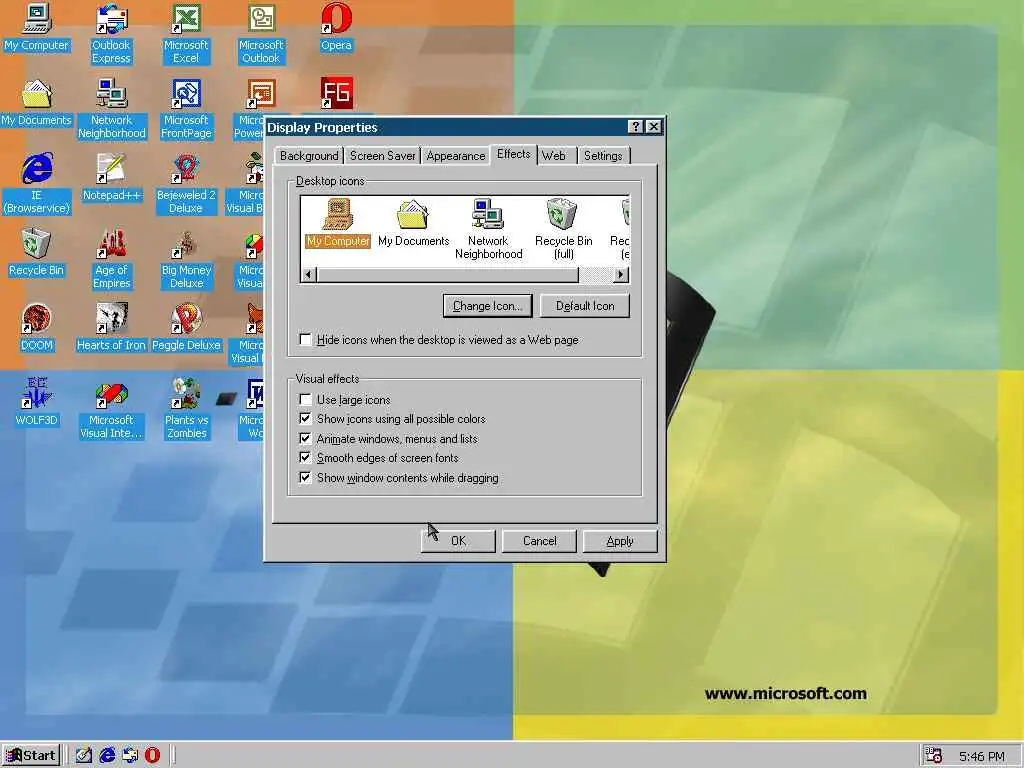Click Outlook Express quick launch icon
1024x768 pixels.
[x=130, y=756]
